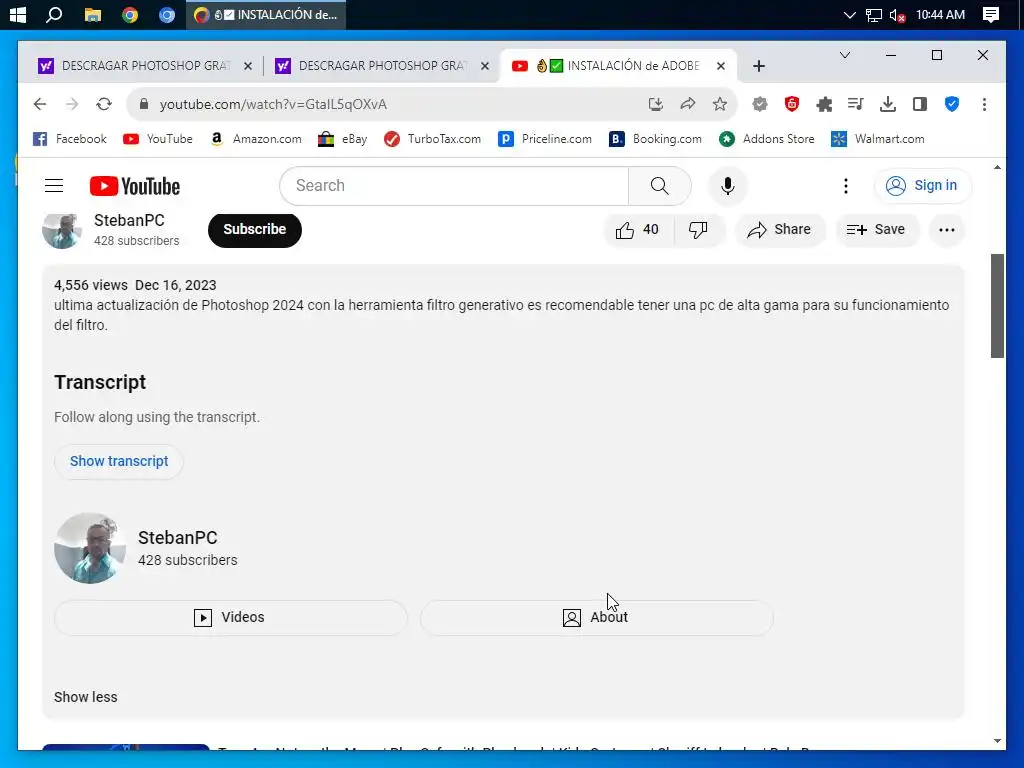Go back to the previous page
Screen dimensions: 1024x768
tap(40, 104)
